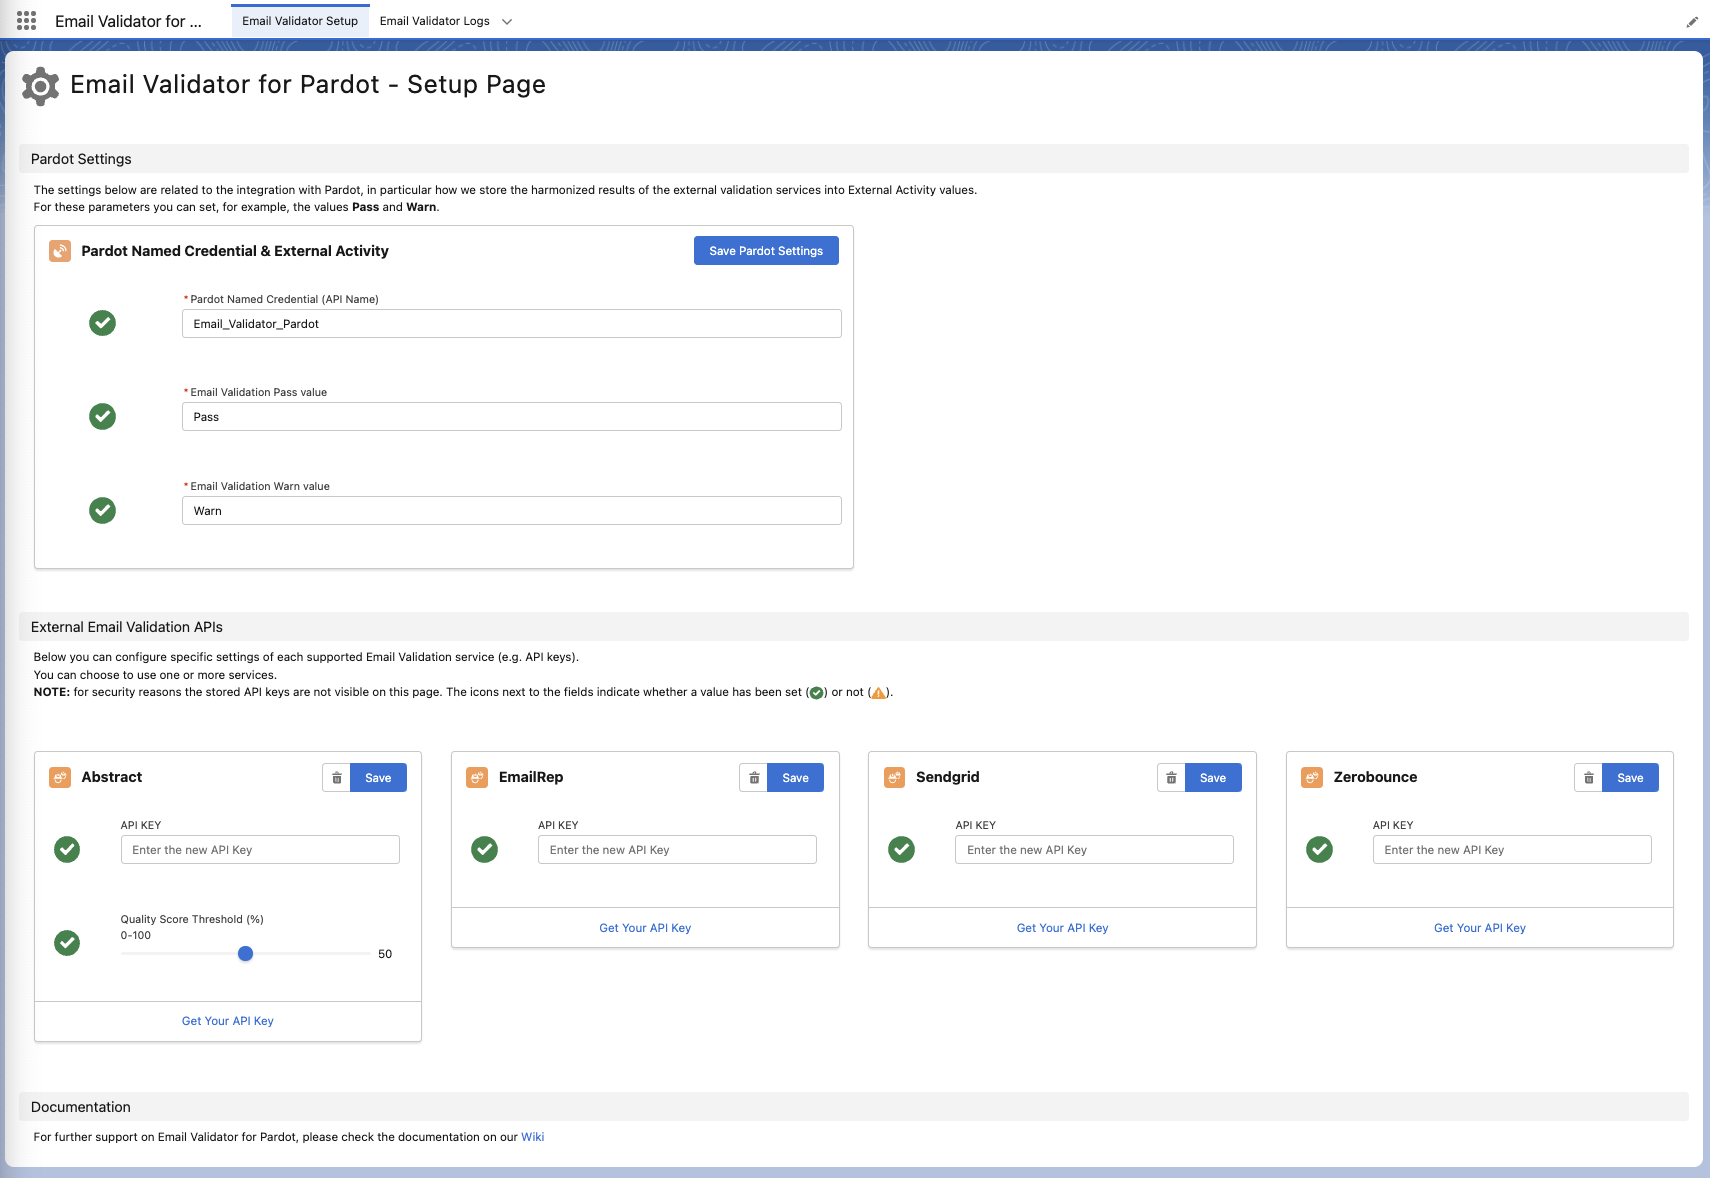Click the Quality Score Threshold slider handle
The width and height of the screenshot is (1710, 1178).
click(x=245, y=954)
